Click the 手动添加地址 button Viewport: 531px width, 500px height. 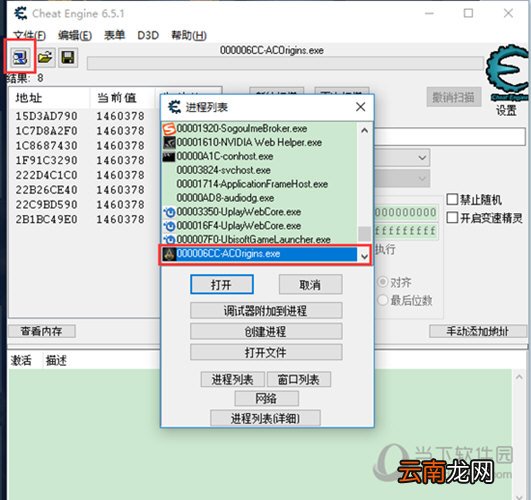478,331
